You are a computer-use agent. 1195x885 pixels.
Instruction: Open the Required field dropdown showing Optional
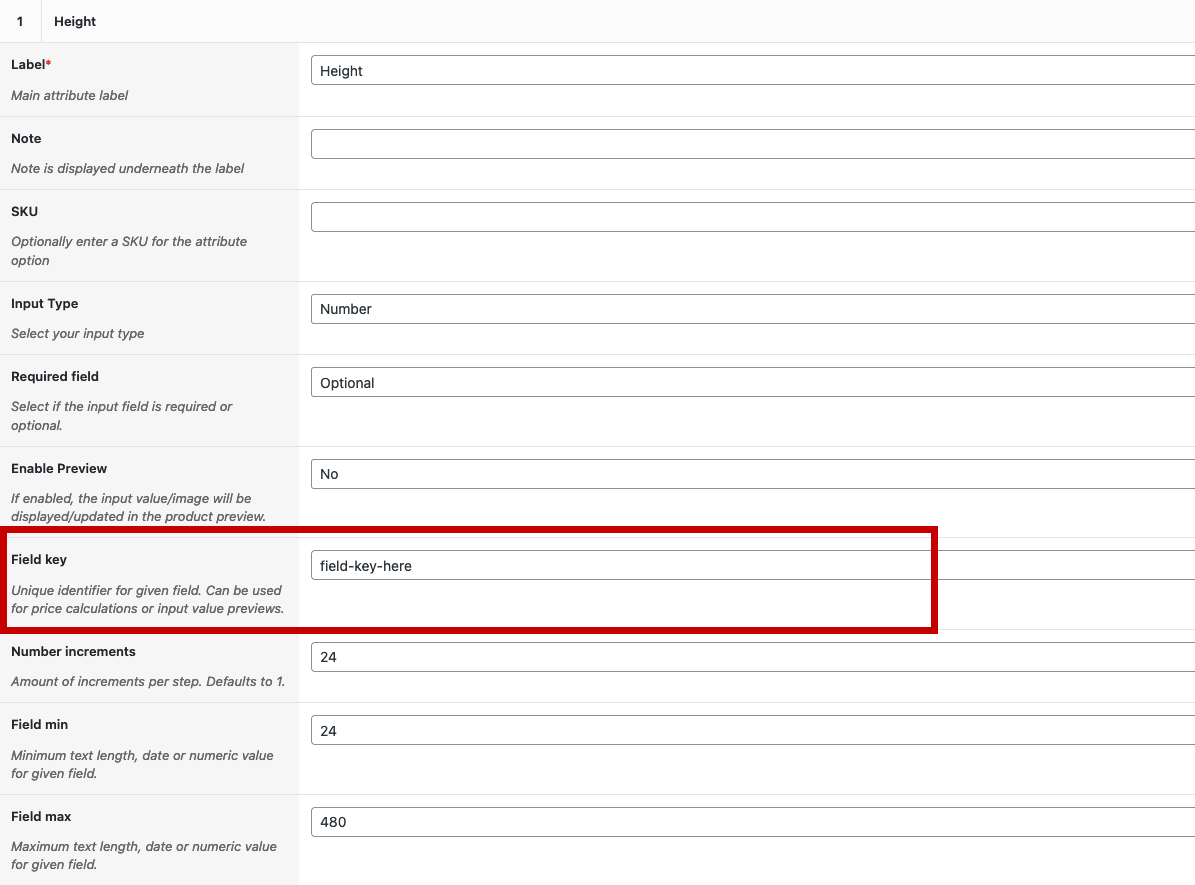point(750,383)
